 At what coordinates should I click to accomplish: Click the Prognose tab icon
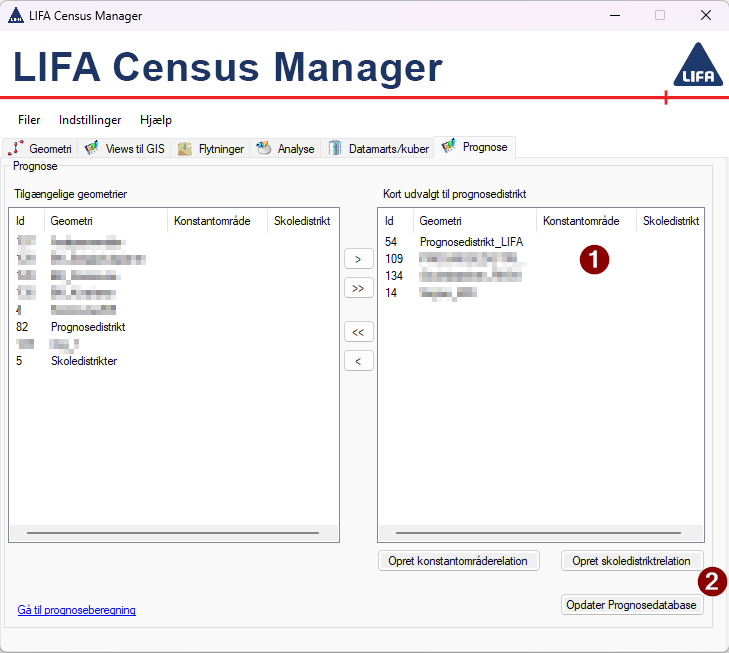click(448, 147)
